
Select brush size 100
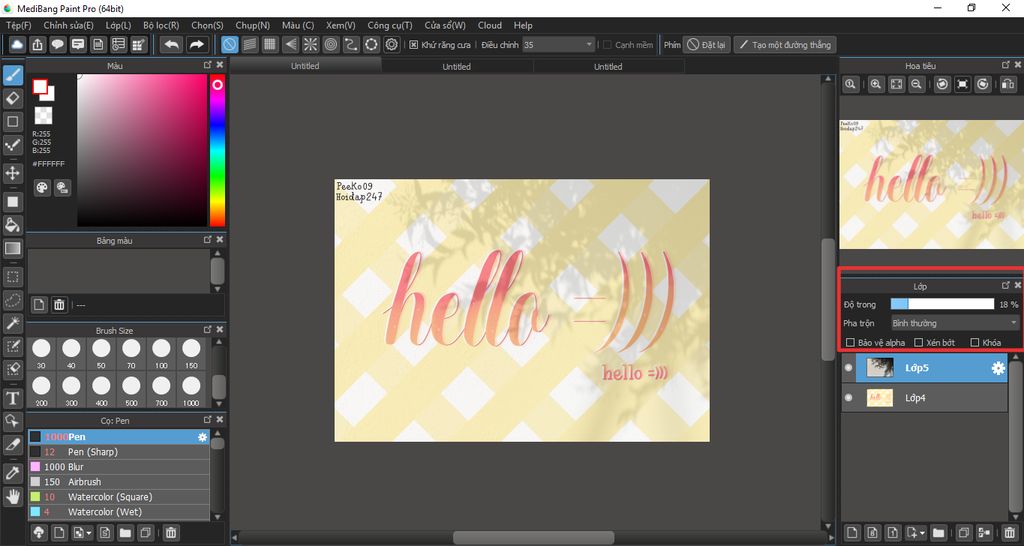161,353
